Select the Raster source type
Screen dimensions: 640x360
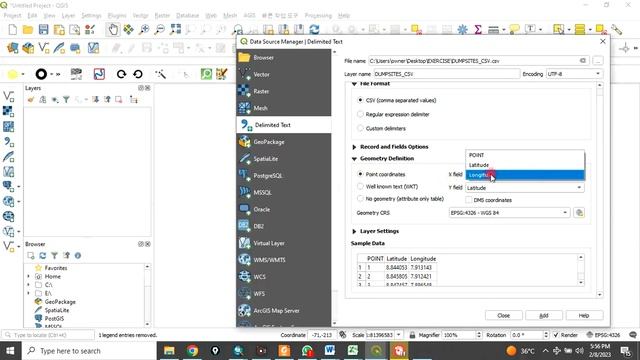coord(284,91)
